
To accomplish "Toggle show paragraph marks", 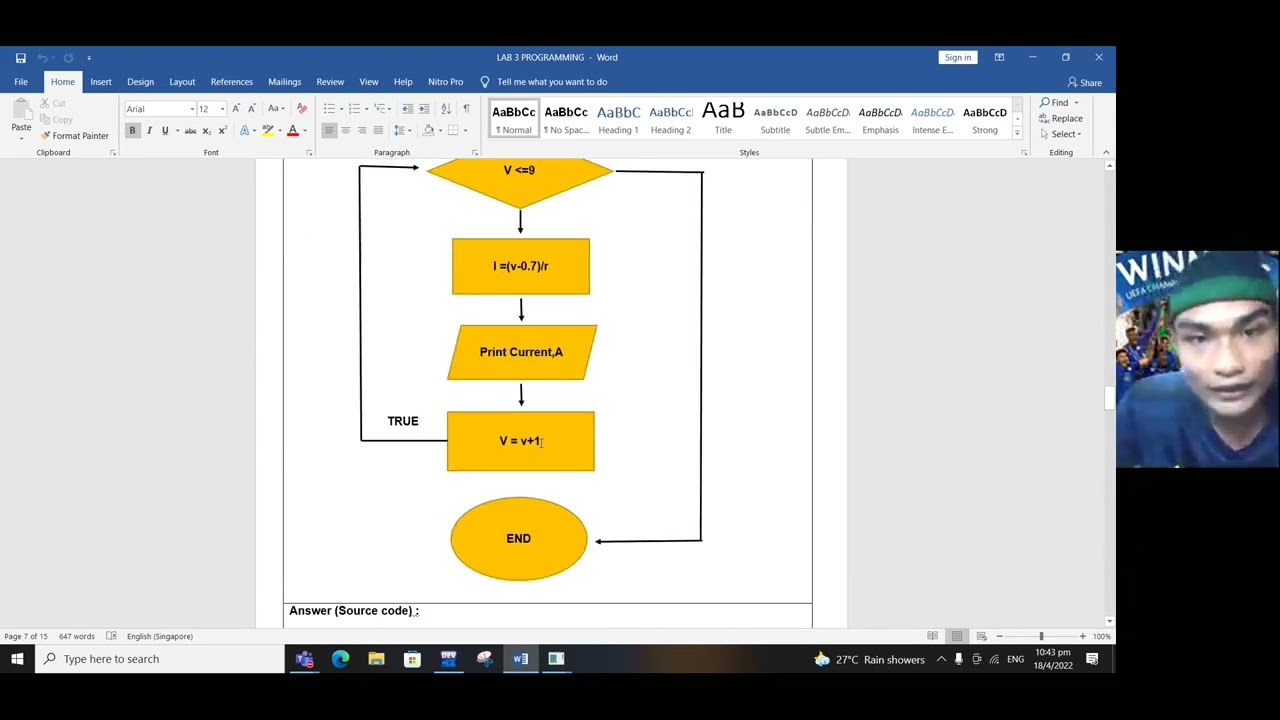I will pyautogui.click(x=466, y=109).
